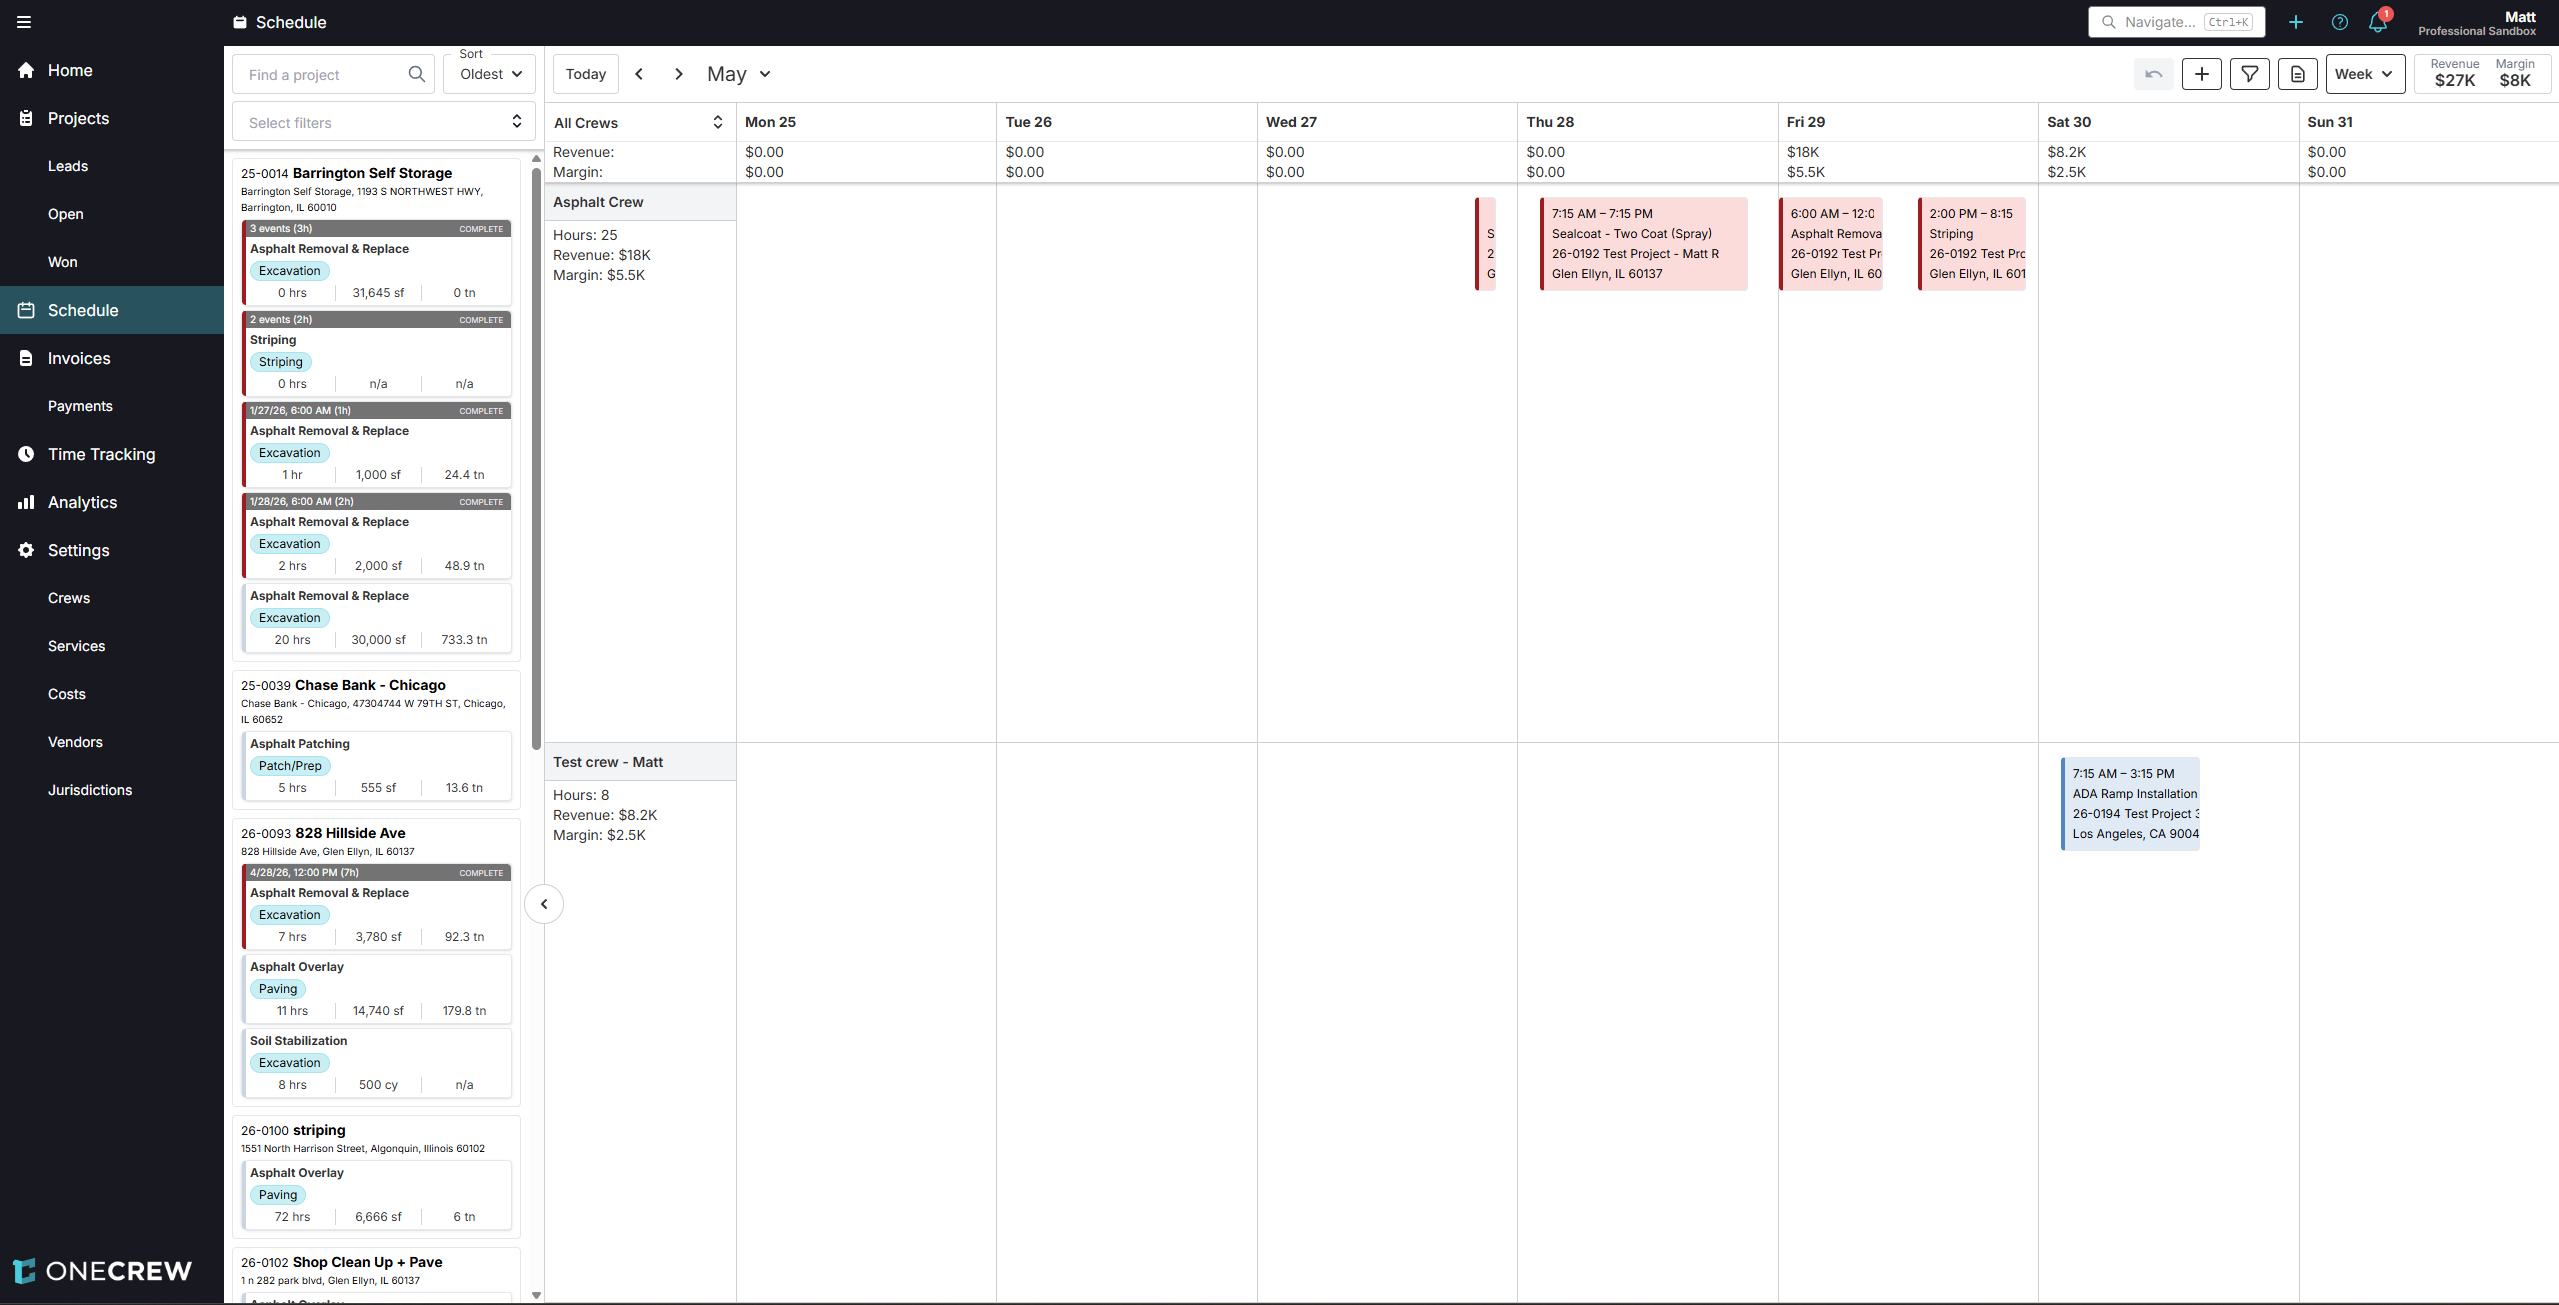2559x1305 pixels.
Task: Open the narrow red event on Wed 27
Action: coord(1486,244)
